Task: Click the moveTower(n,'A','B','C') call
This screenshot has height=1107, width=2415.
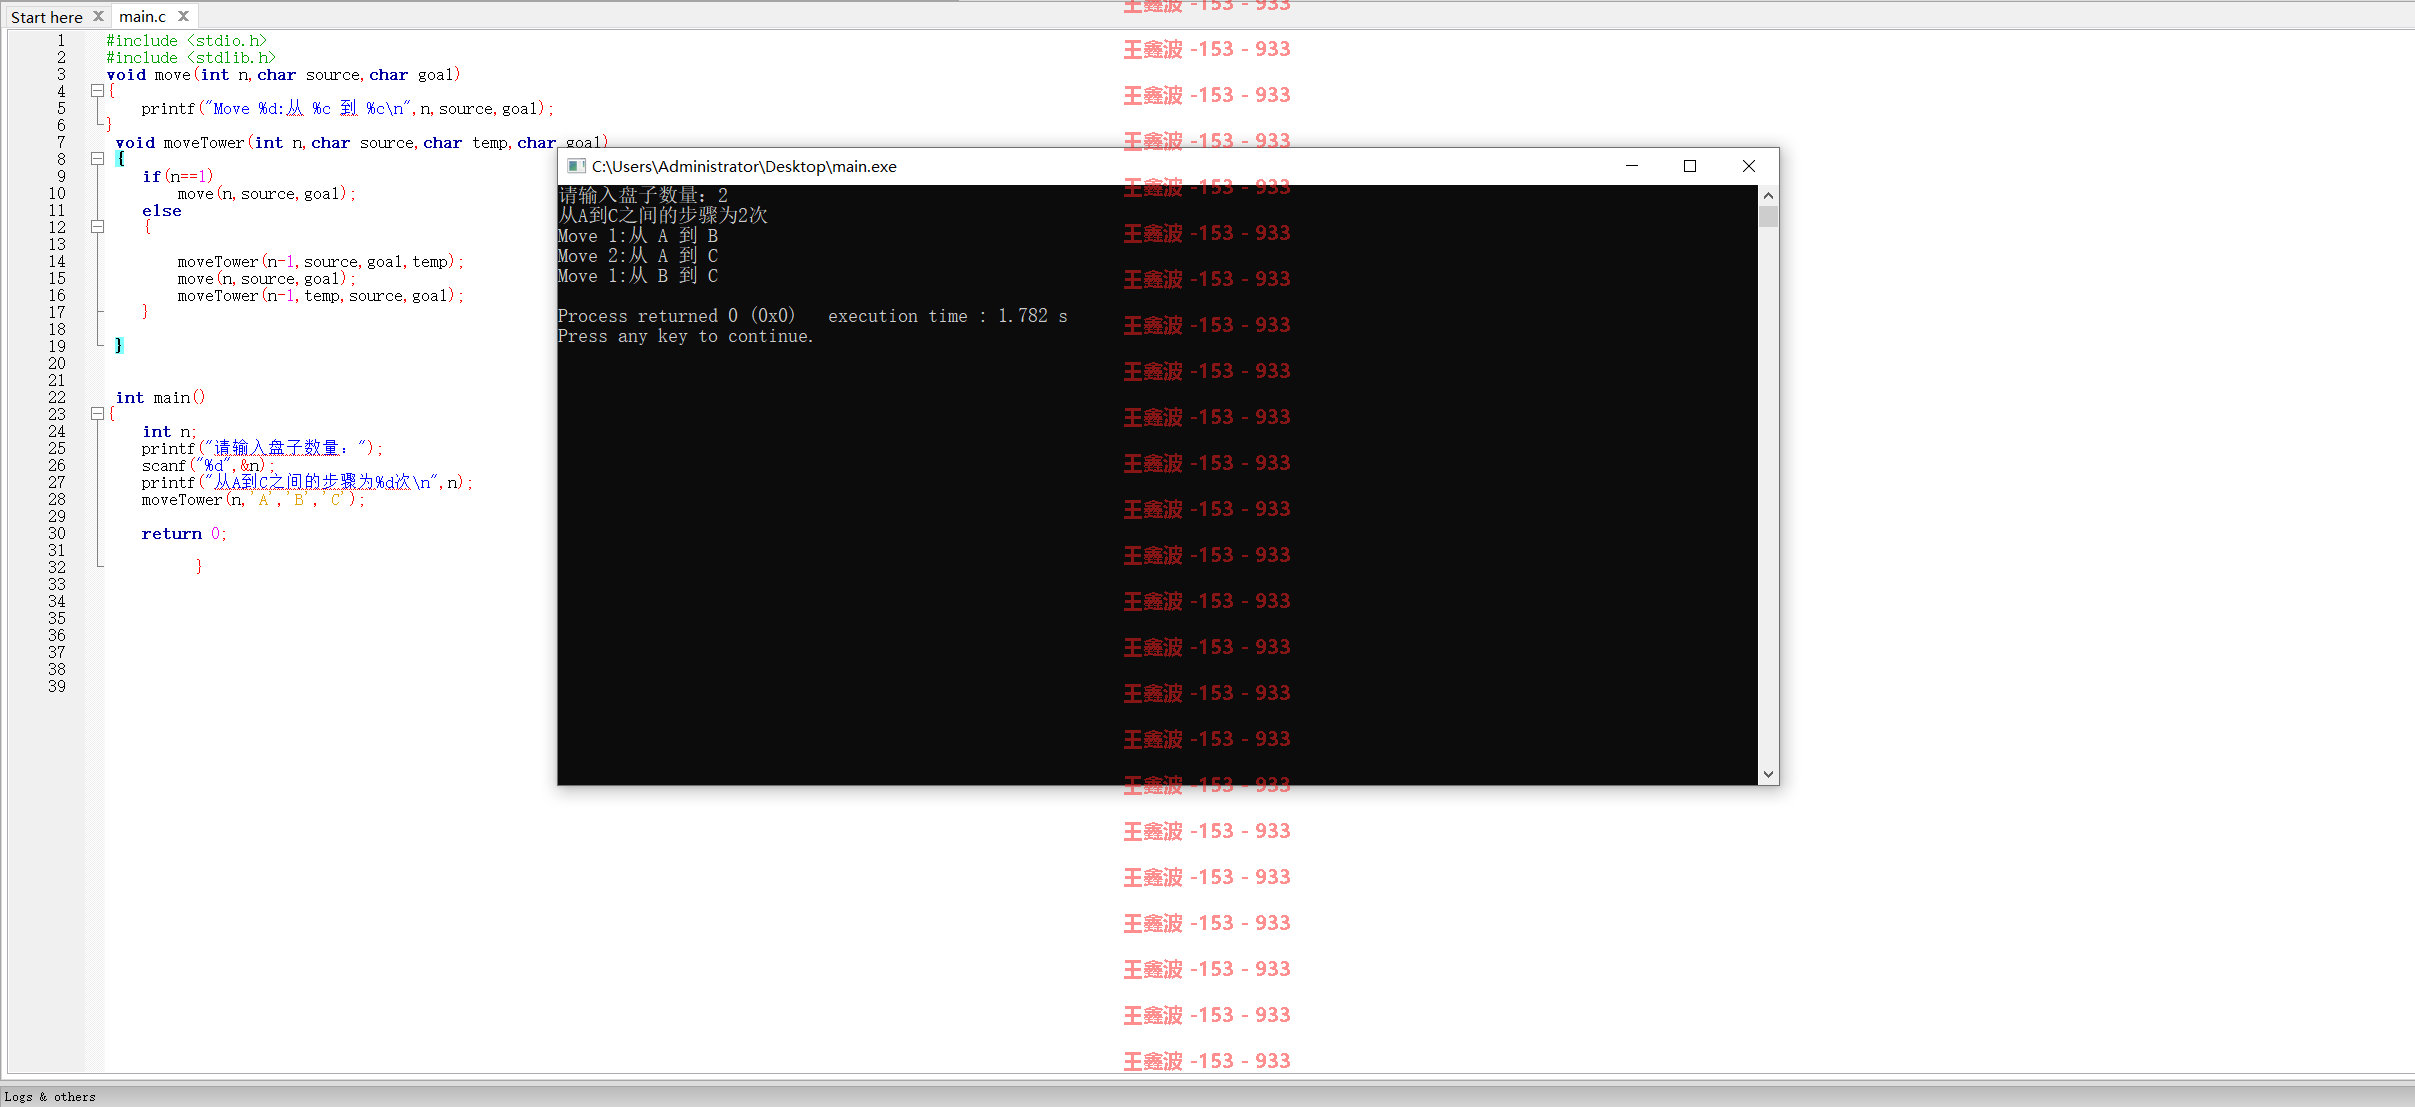Action: 253,500
